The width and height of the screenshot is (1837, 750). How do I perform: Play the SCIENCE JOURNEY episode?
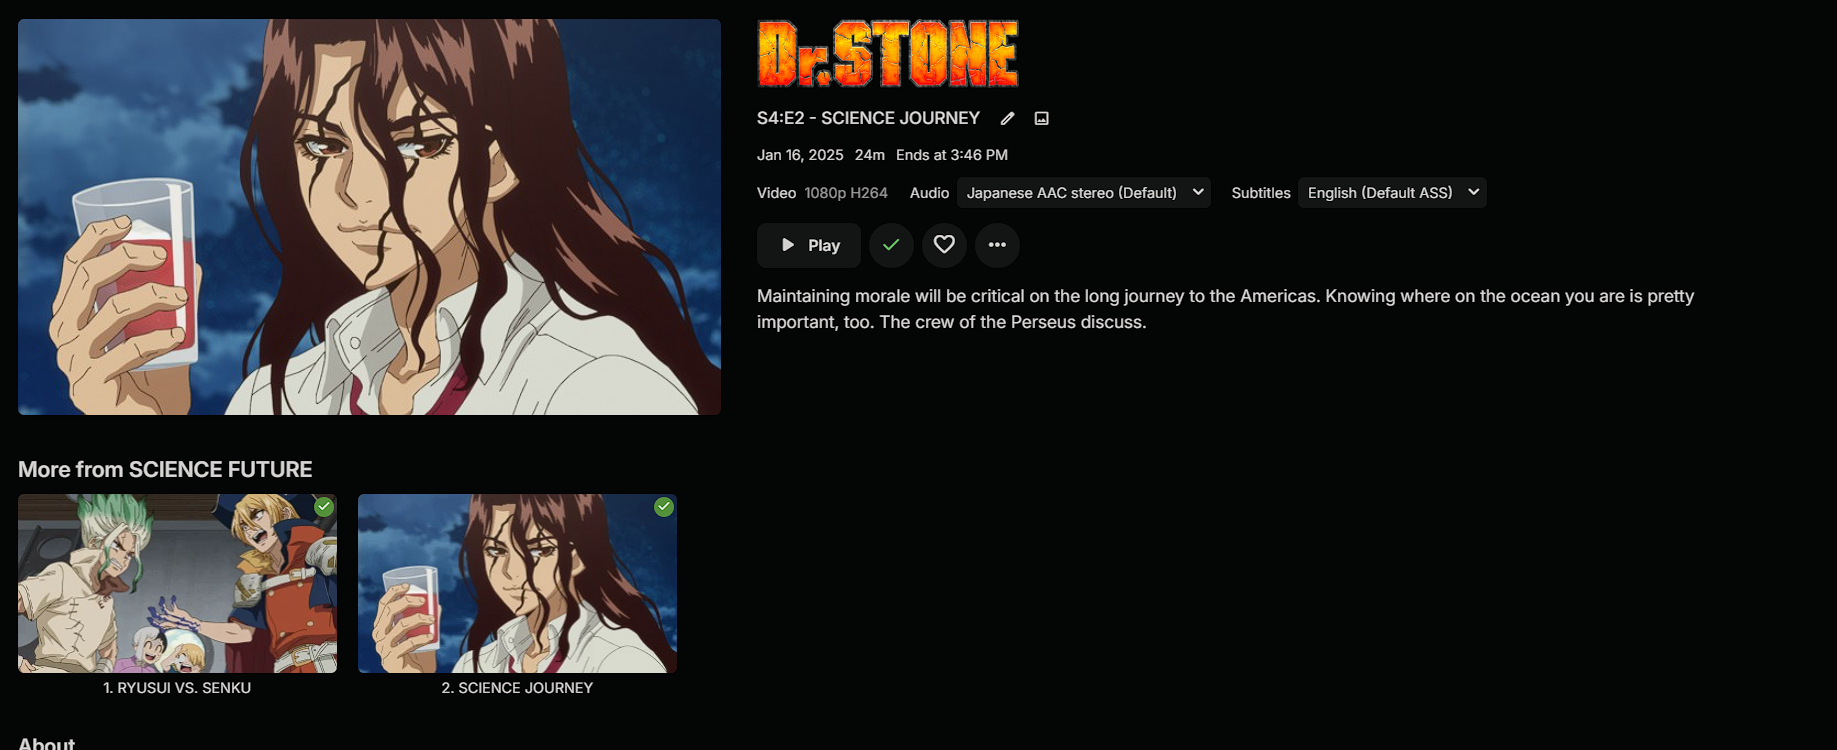click(x=808, y=245)
